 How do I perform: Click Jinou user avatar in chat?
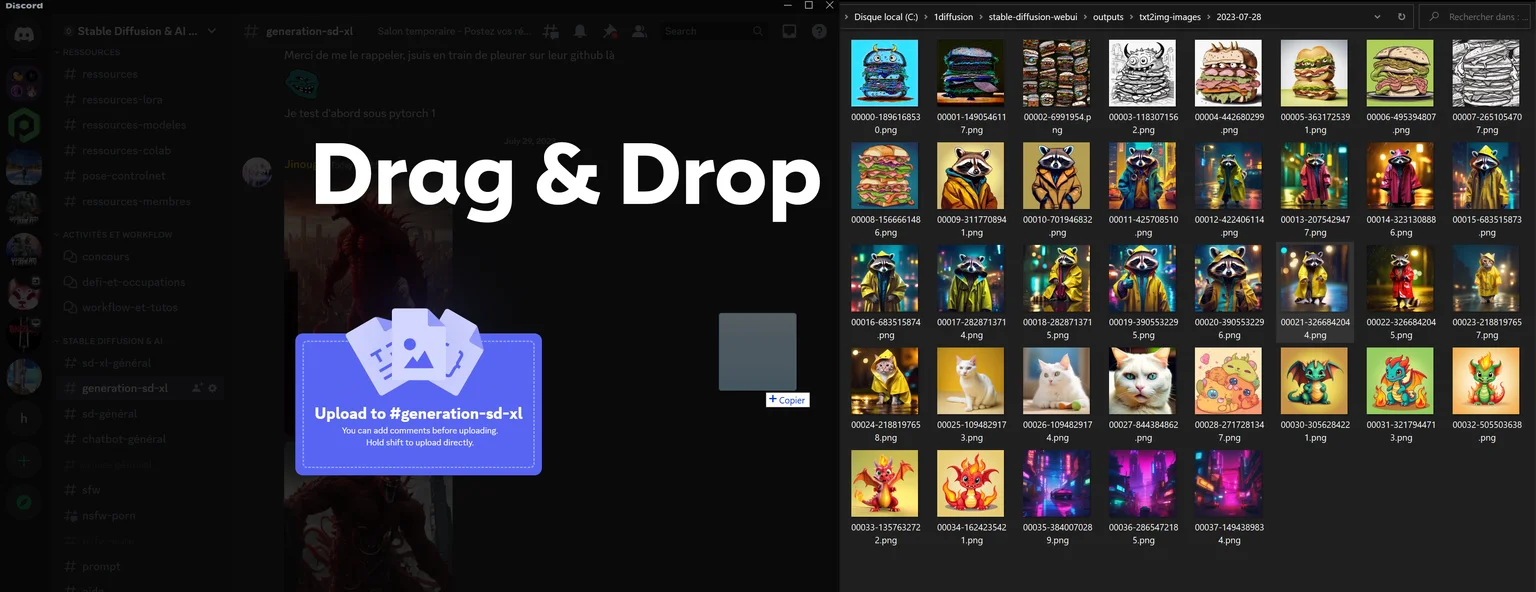click(258, 172)
